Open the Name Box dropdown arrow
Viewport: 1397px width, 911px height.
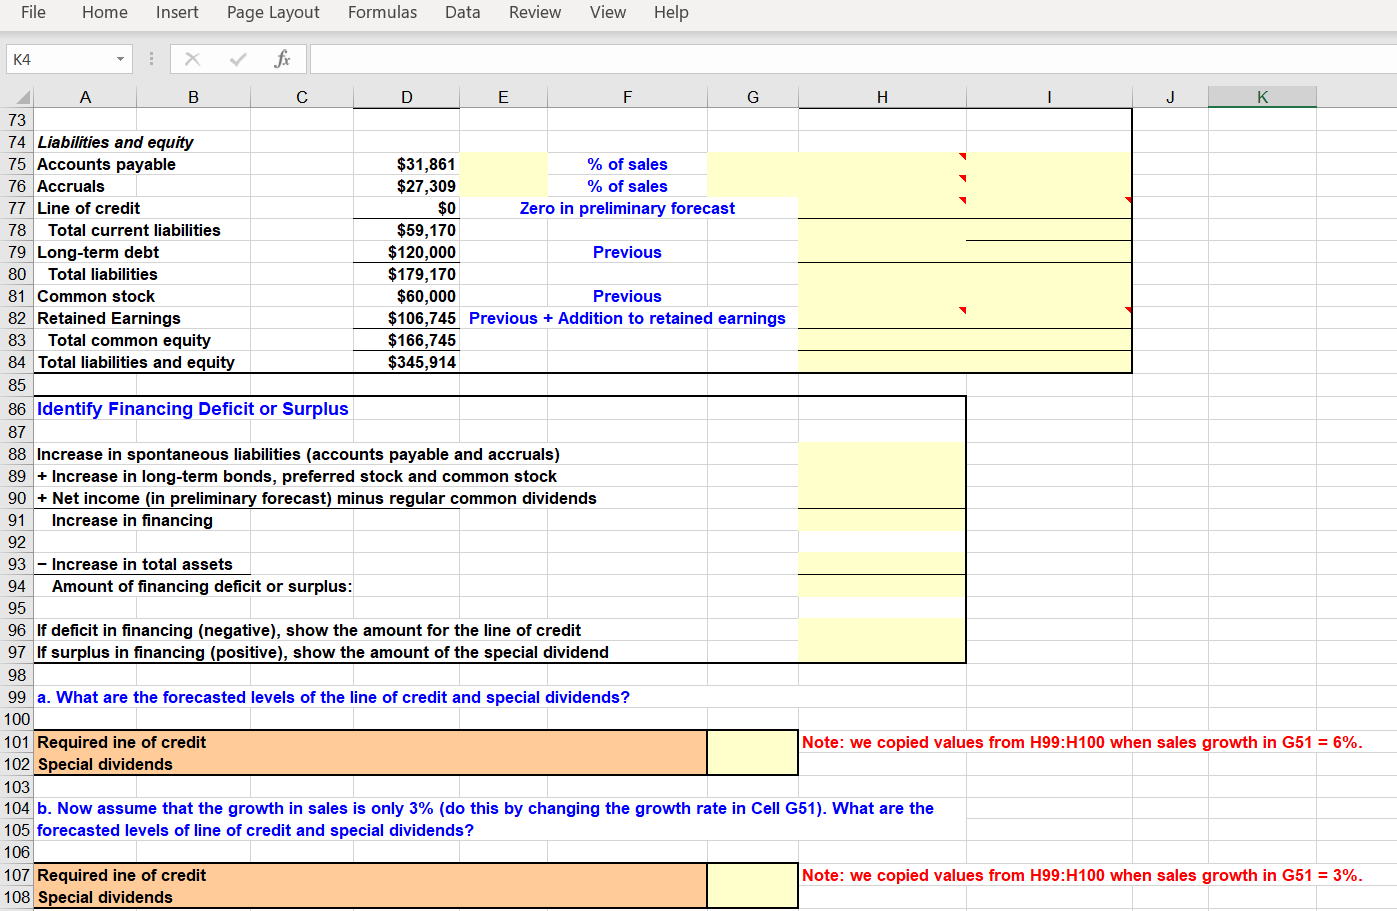click(x=119, y=58)
